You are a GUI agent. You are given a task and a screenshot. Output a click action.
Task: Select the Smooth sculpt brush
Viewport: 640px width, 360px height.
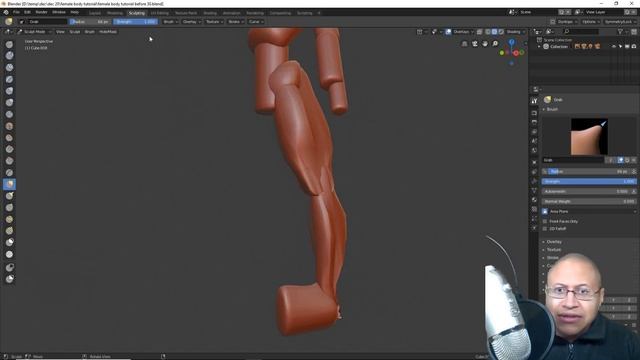tap(9, 126)
